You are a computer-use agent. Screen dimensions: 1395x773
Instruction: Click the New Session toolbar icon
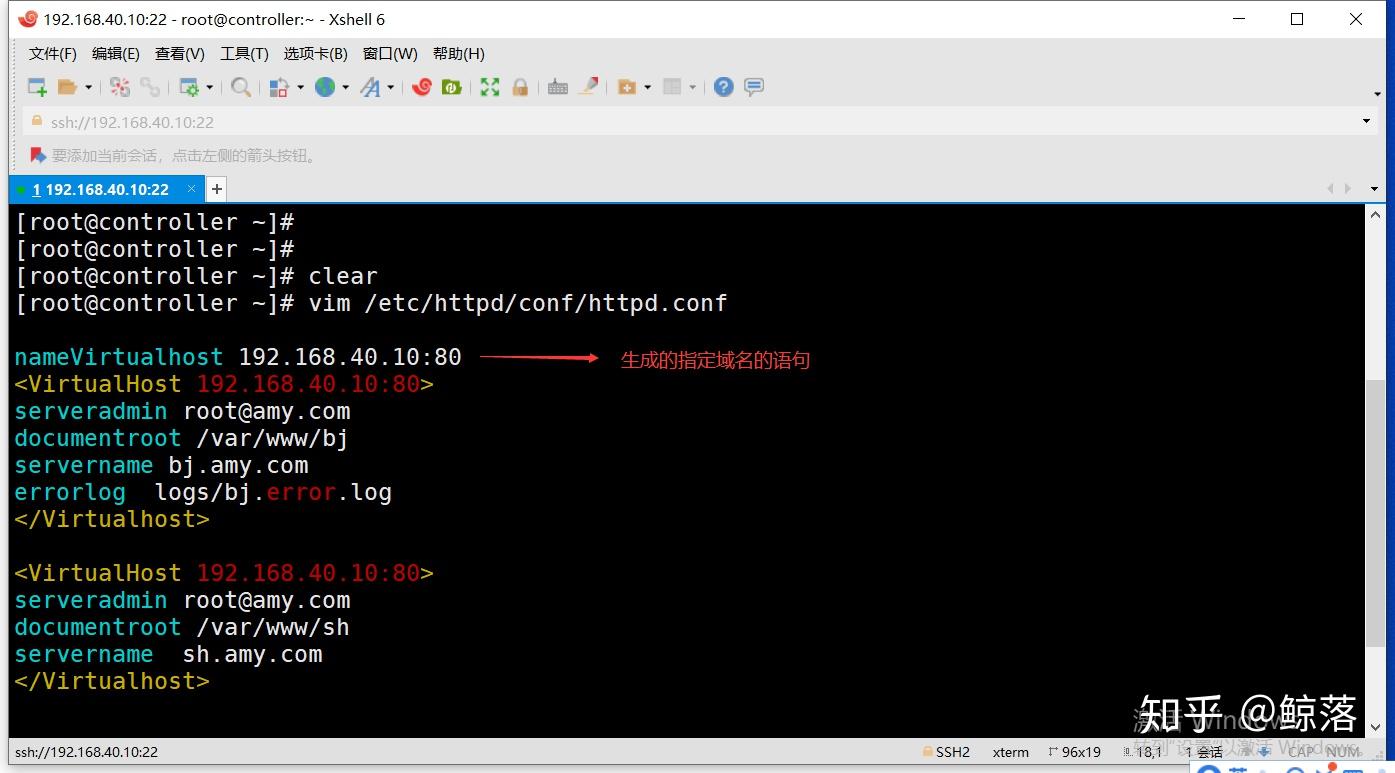click(37, 87)
